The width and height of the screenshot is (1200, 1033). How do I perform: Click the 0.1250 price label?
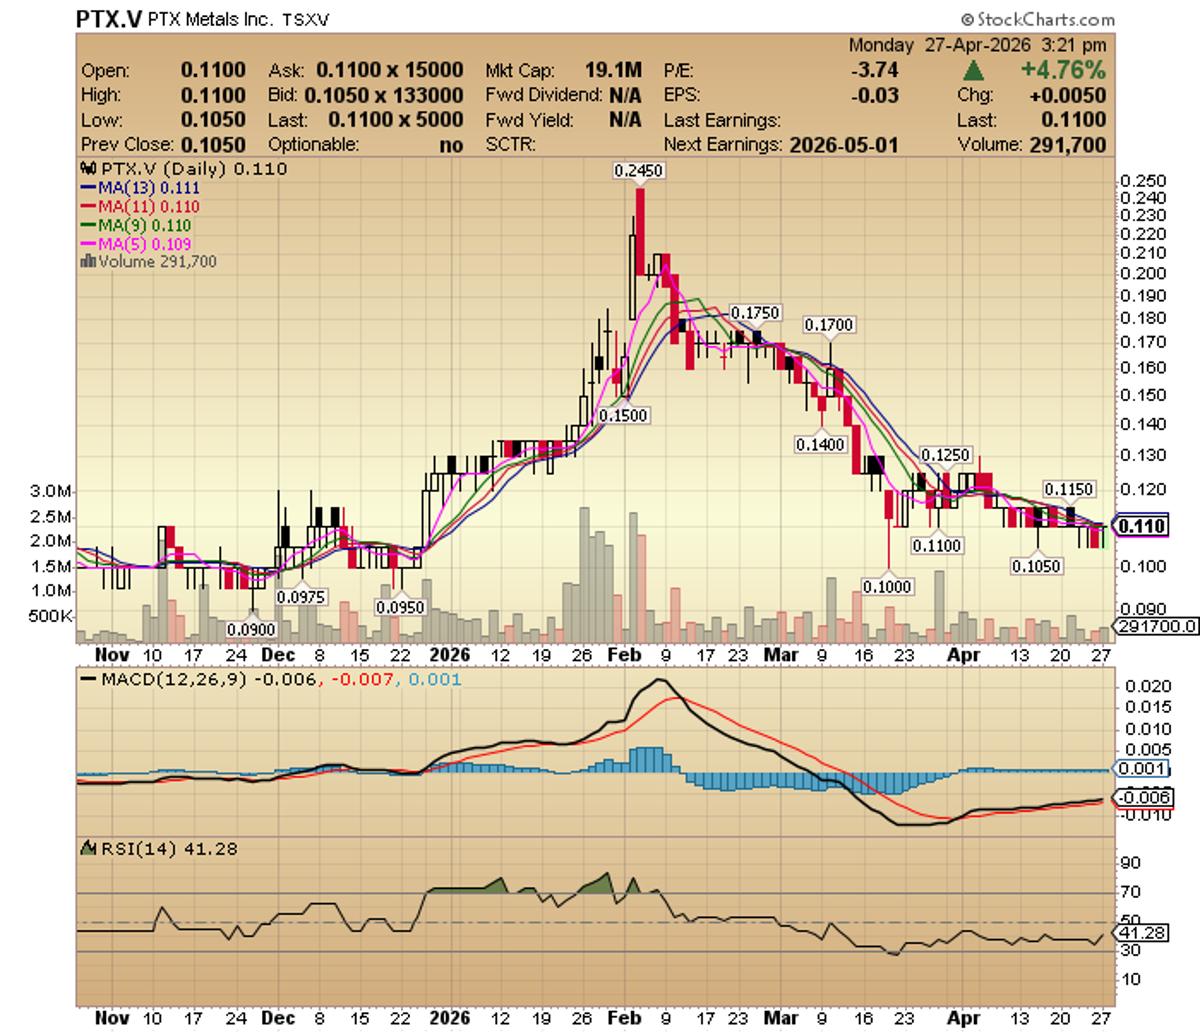click(945, 455)
